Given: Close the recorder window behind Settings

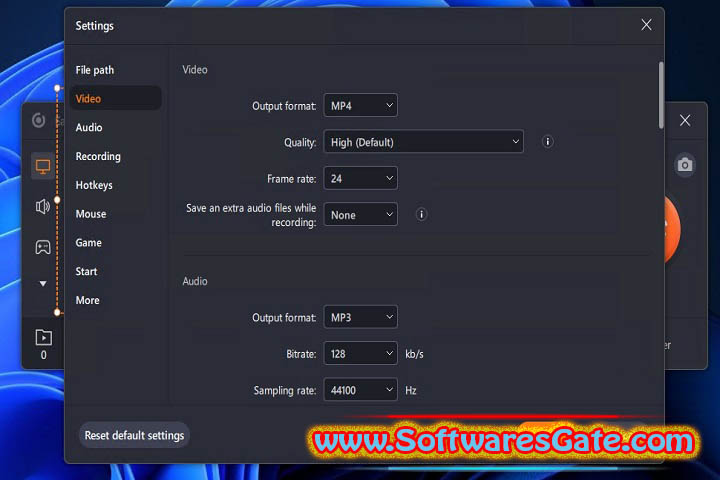Looking at the screenshot, I should (685, 120).
